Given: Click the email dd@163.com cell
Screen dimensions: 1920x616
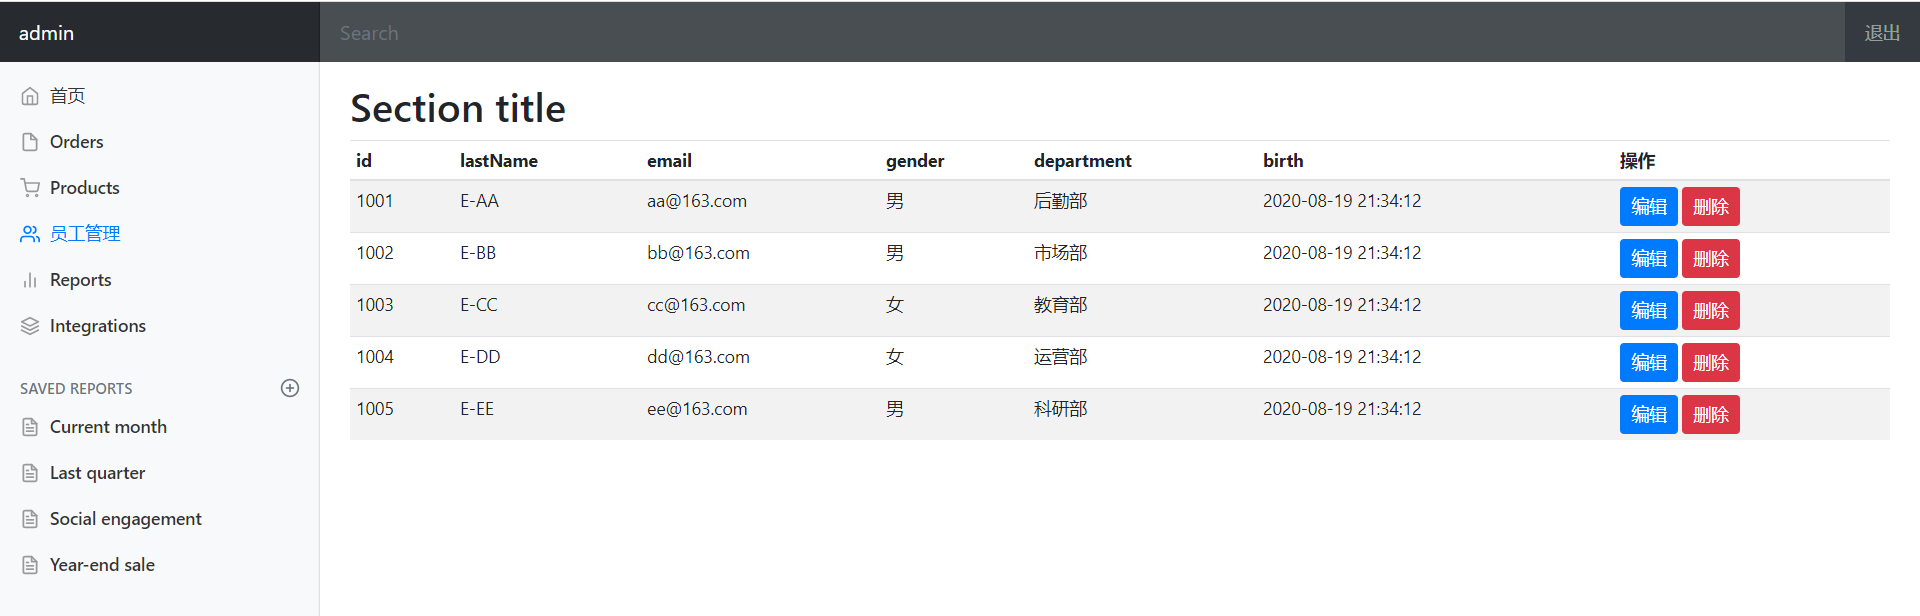Looking at the screenshot, I should click(x=698, y=357).
